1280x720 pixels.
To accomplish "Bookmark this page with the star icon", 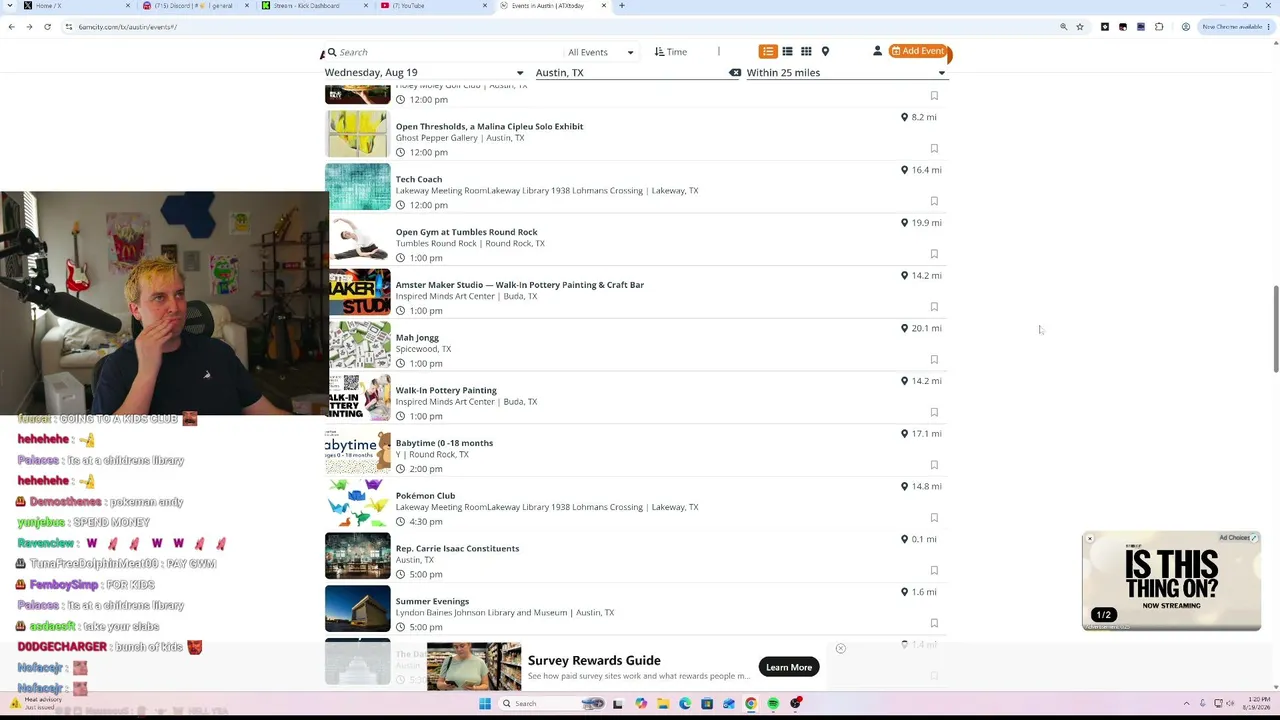I will click(x=1080, y=27).
